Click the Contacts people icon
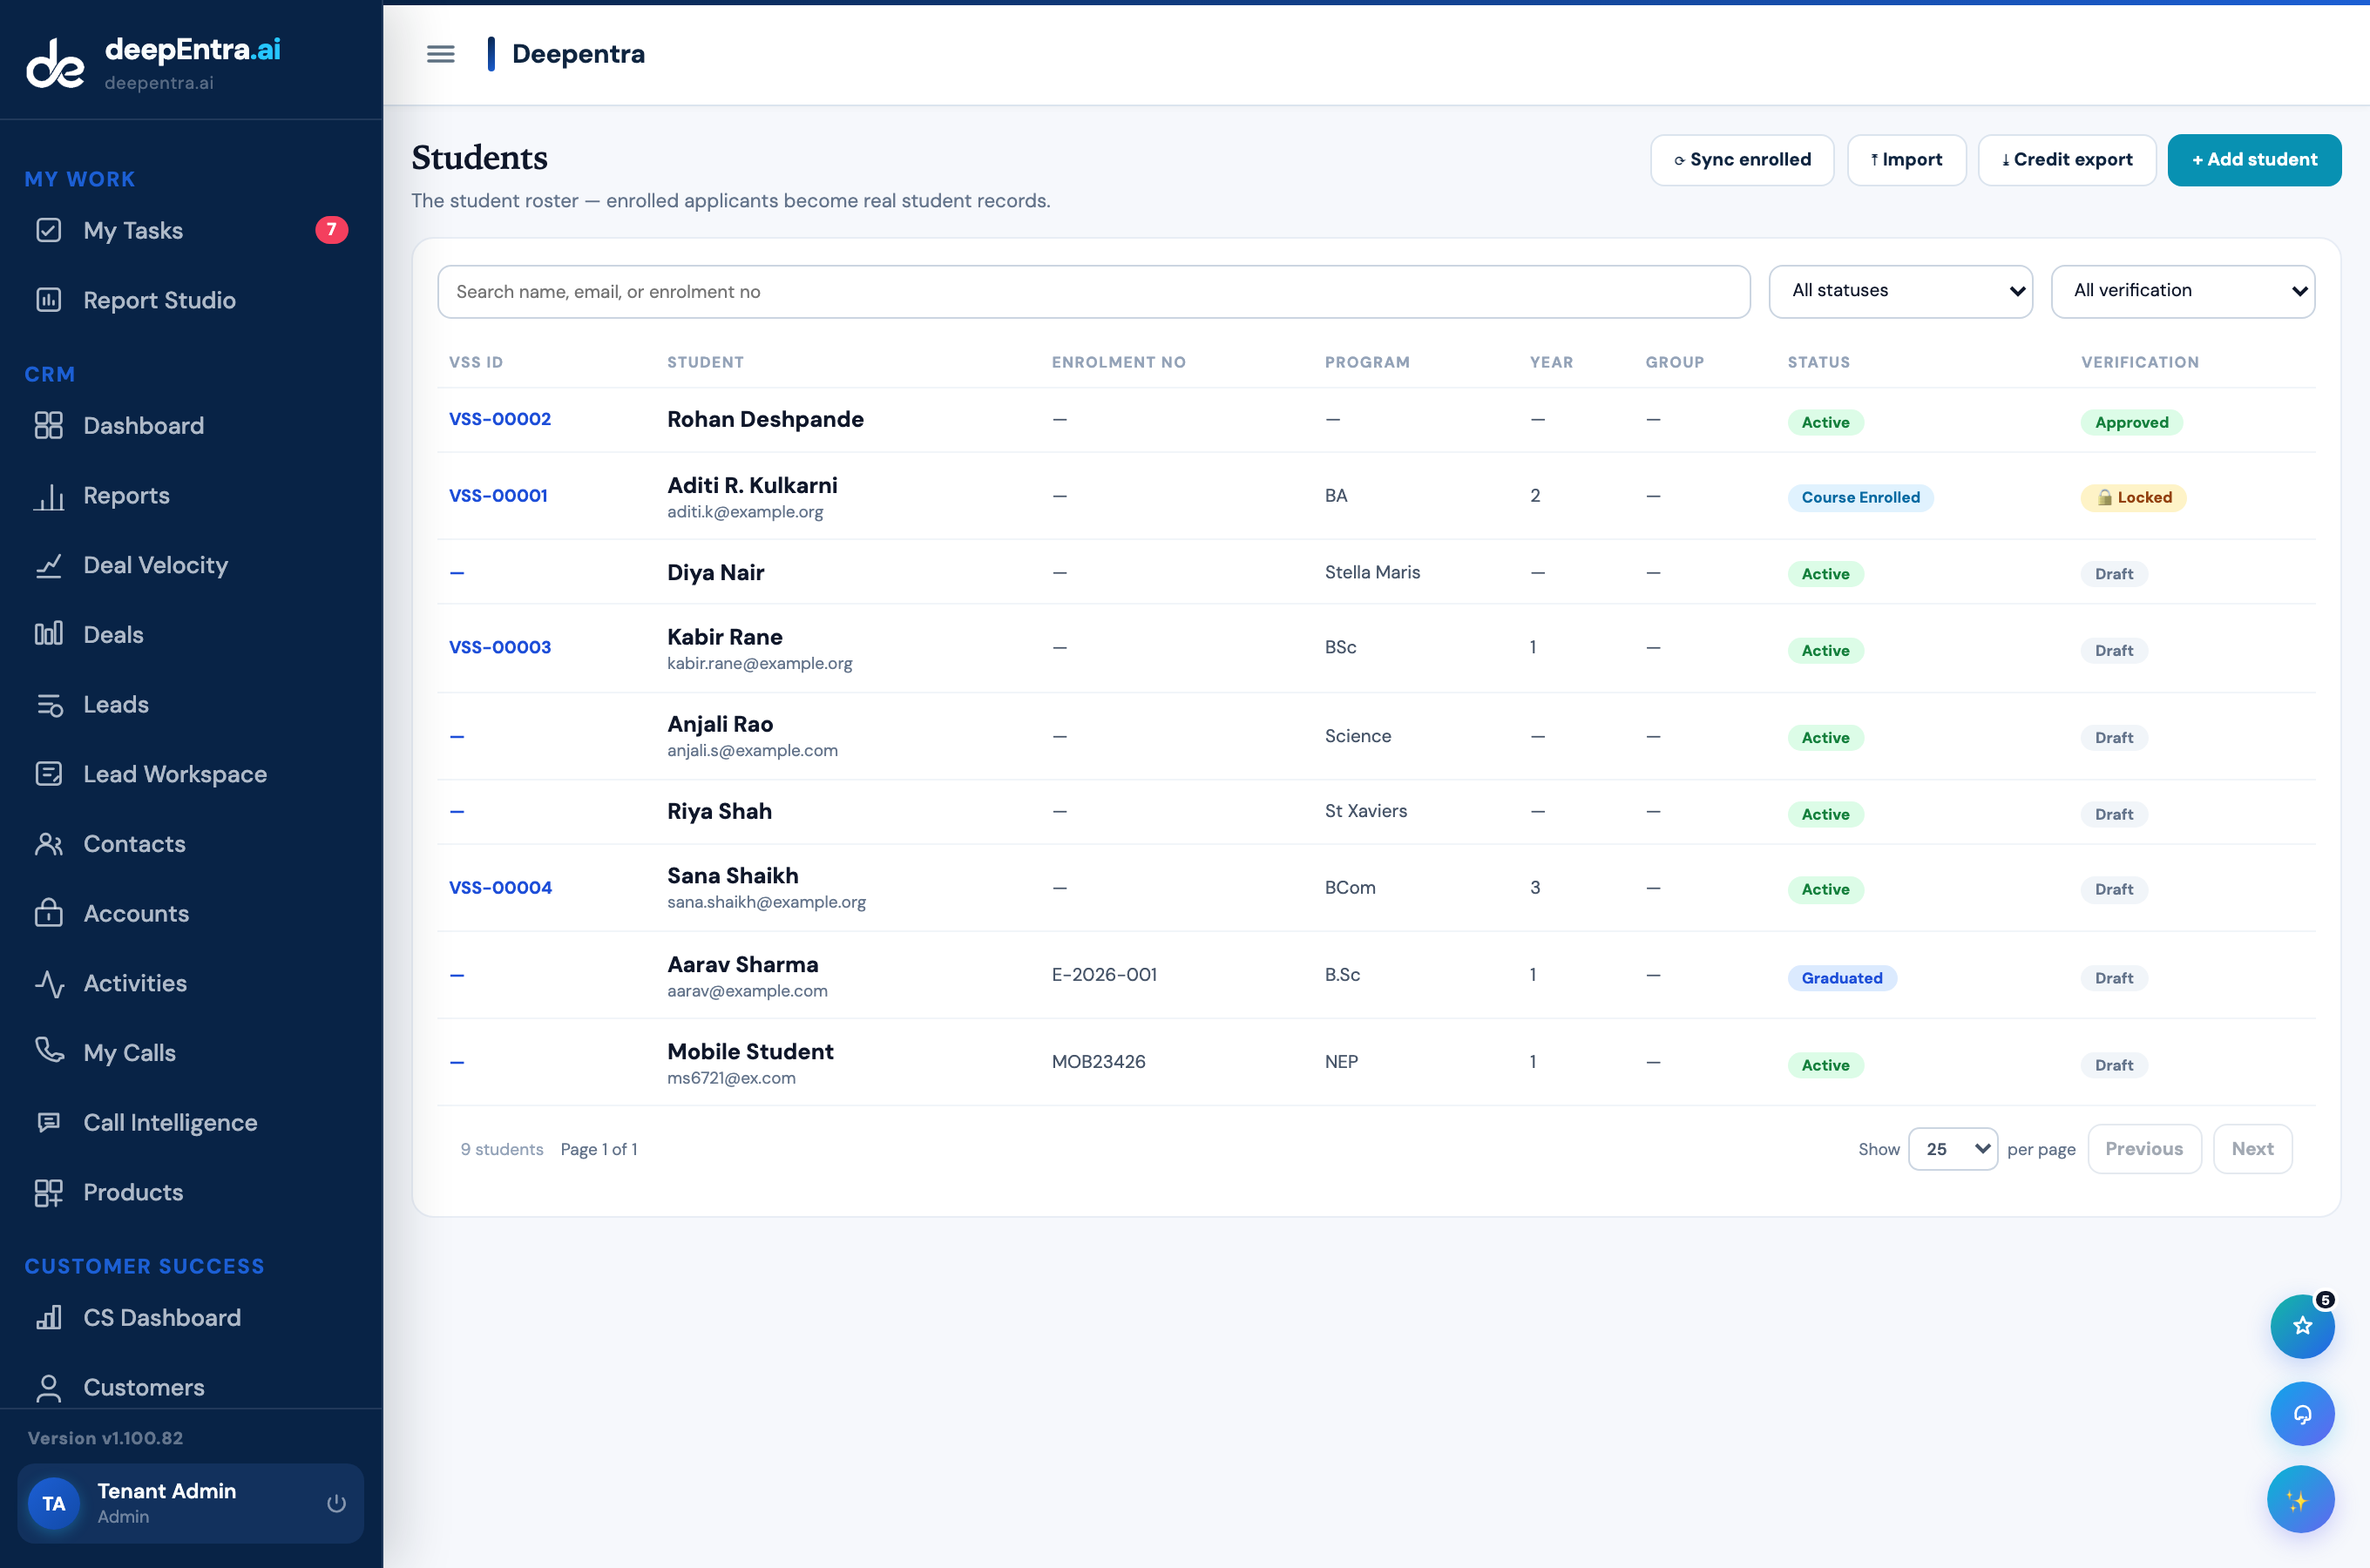Viewport: 2370px width, 1568px height. pos(49,844)
